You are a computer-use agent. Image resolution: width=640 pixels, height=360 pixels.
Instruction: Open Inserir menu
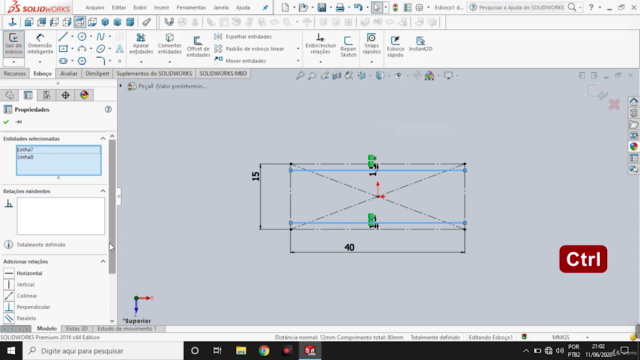tap(161, 7)
